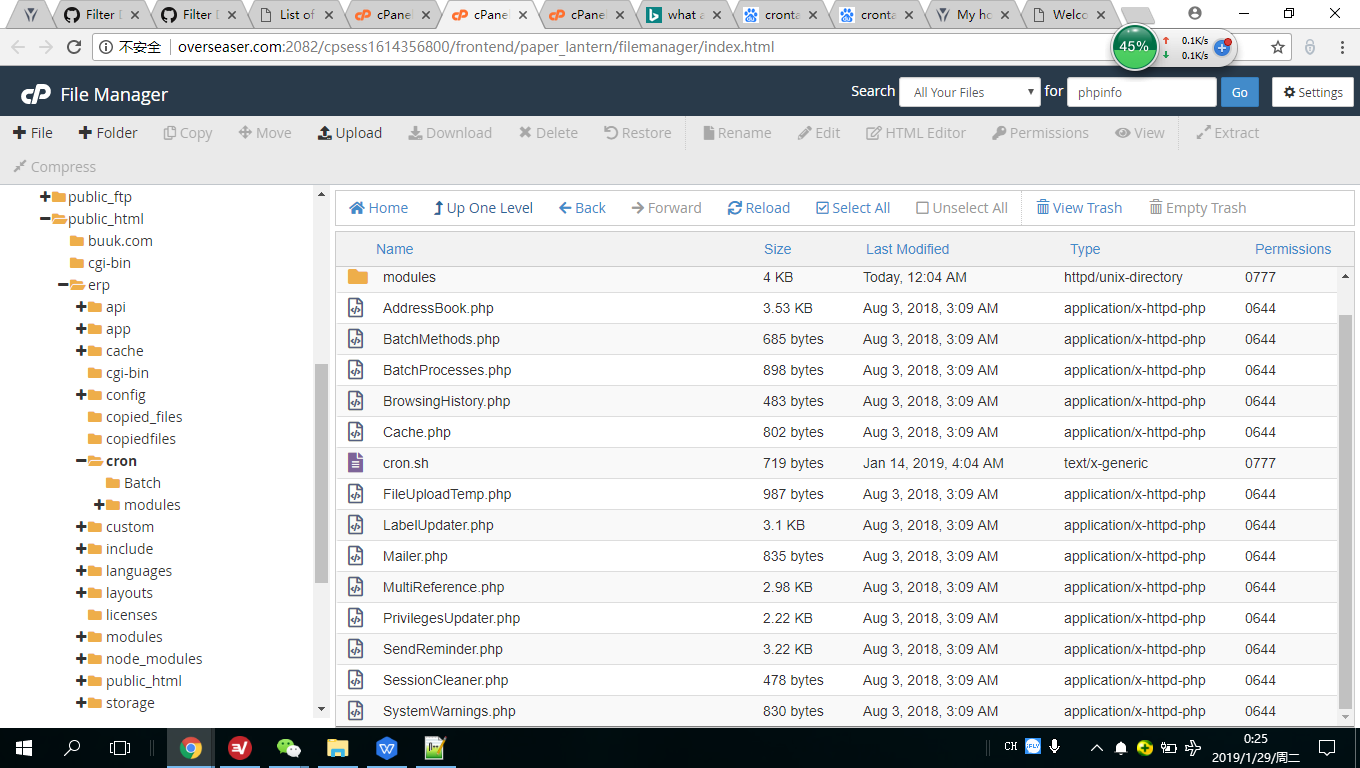
Task: Collapse the erp tree folder
Action: tap(63, 285)
